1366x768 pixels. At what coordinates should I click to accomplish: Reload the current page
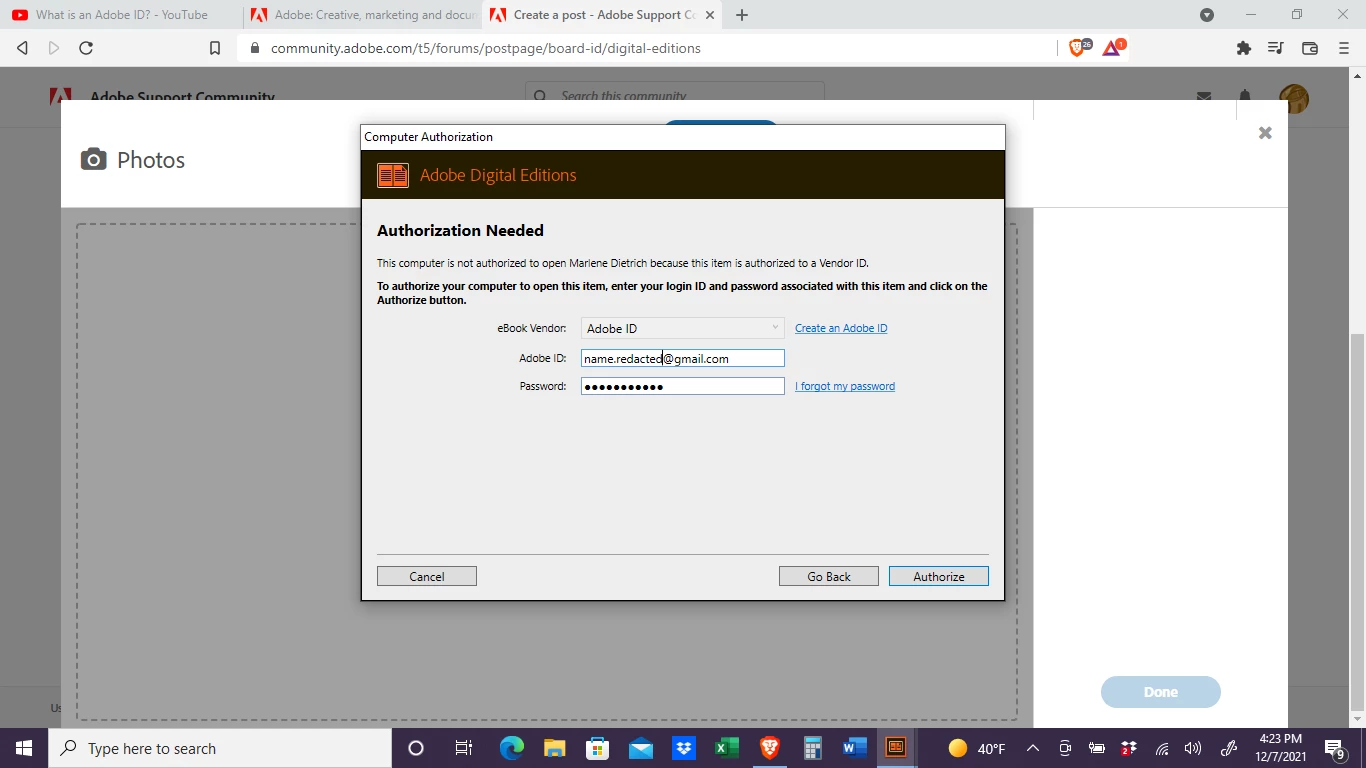point(86,48)
